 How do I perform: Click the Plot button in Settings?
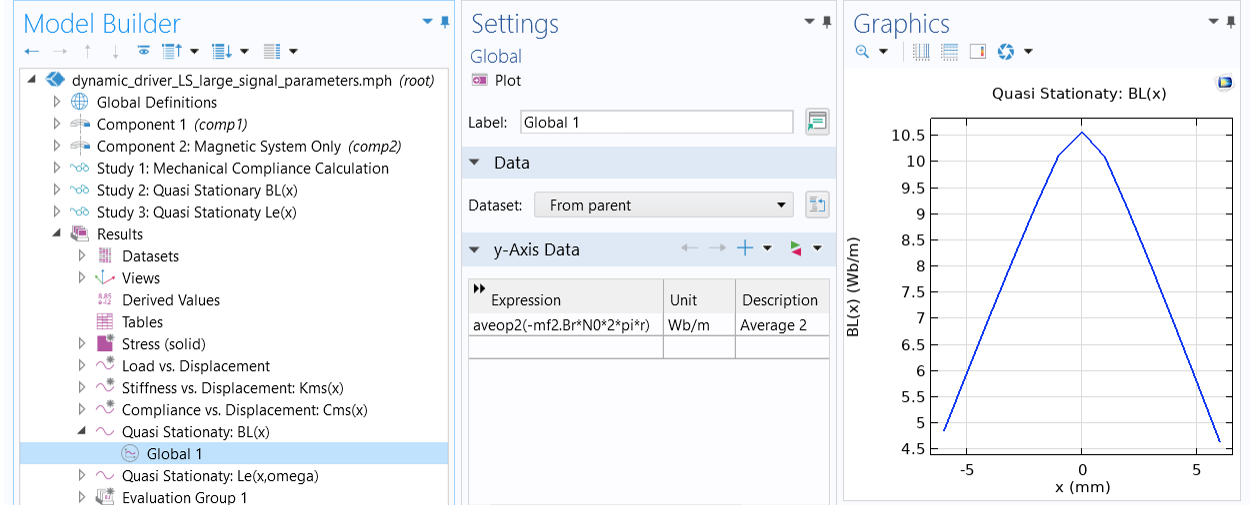point(496,81)
